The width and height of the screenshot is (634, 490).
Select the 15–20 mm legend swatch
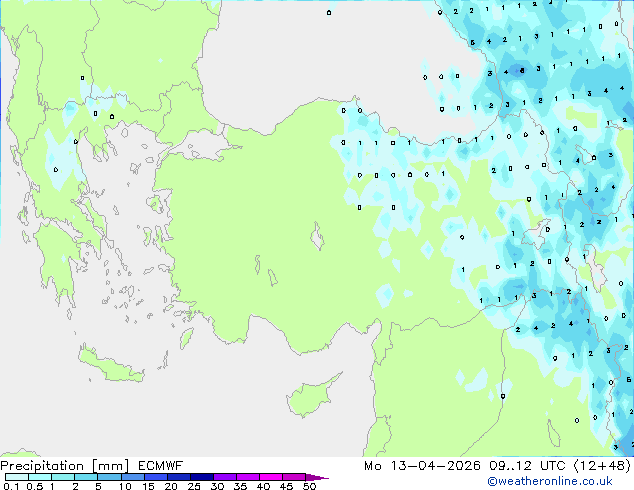point(155,477)
